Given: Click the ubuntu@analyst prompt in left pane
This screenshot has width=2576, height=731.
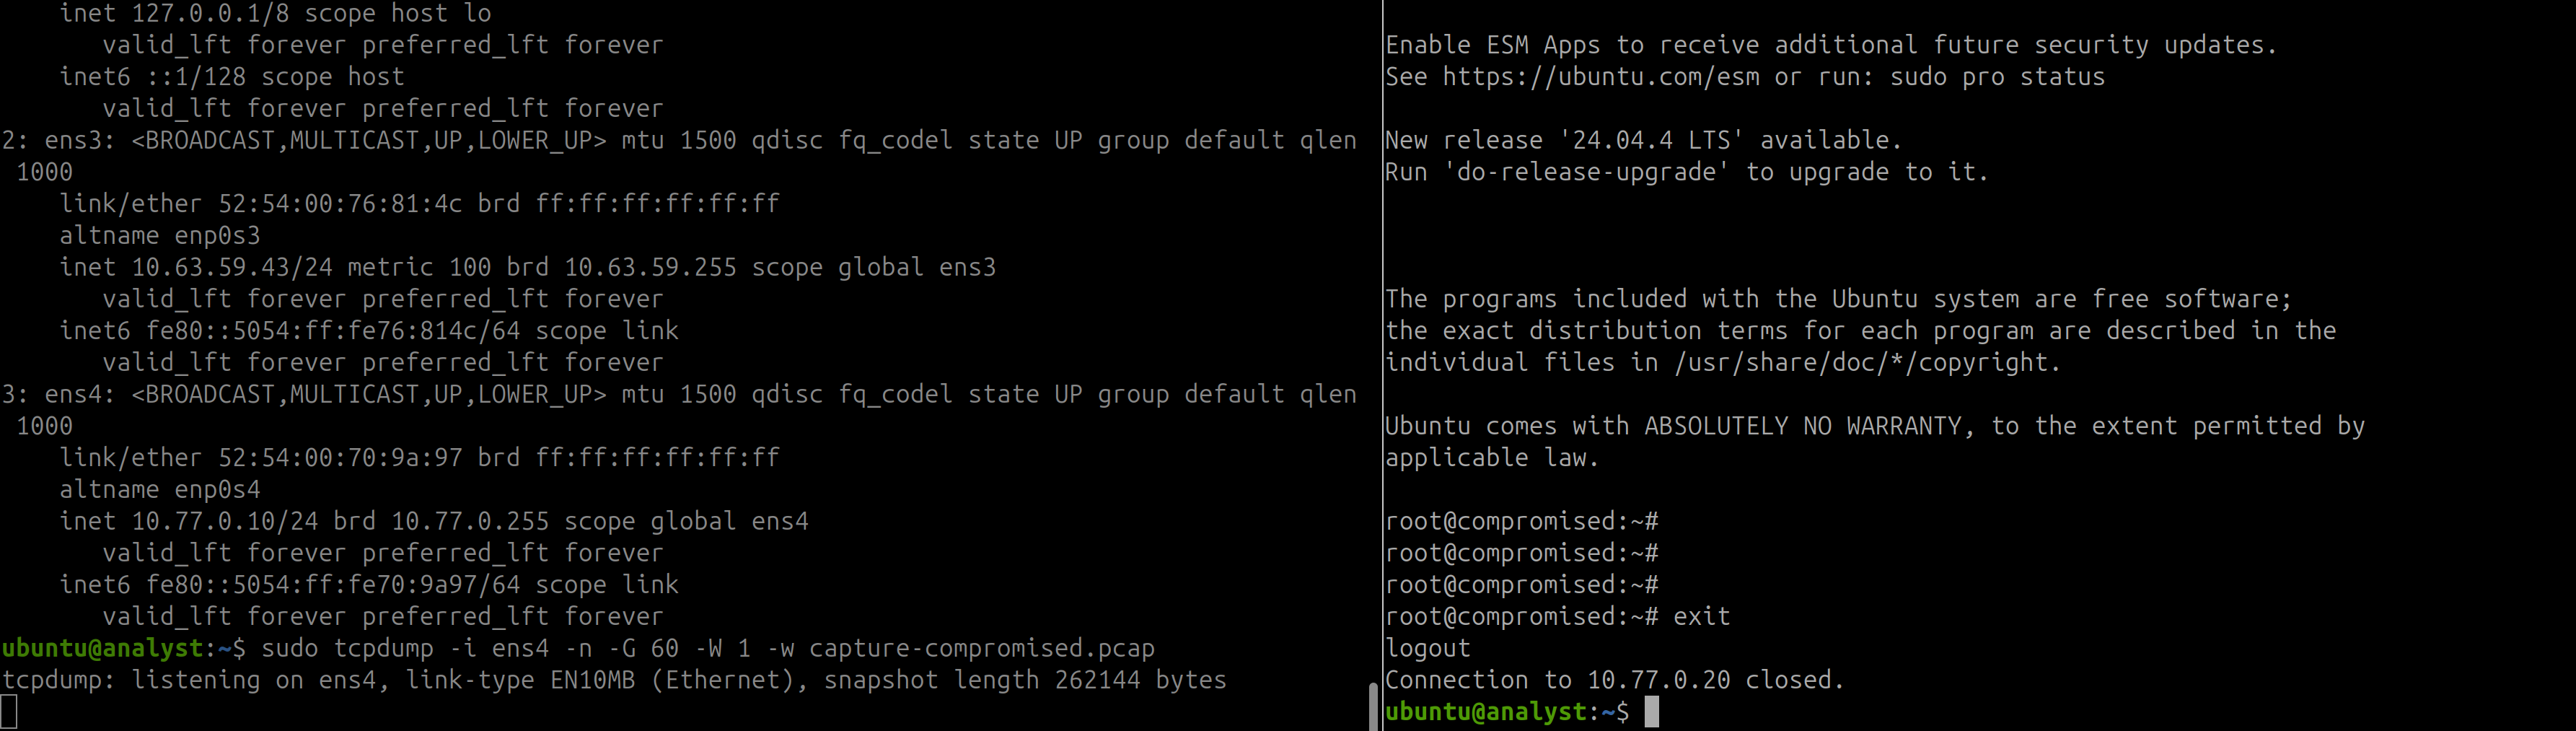Looking at the screenshot, I should 123,648.
